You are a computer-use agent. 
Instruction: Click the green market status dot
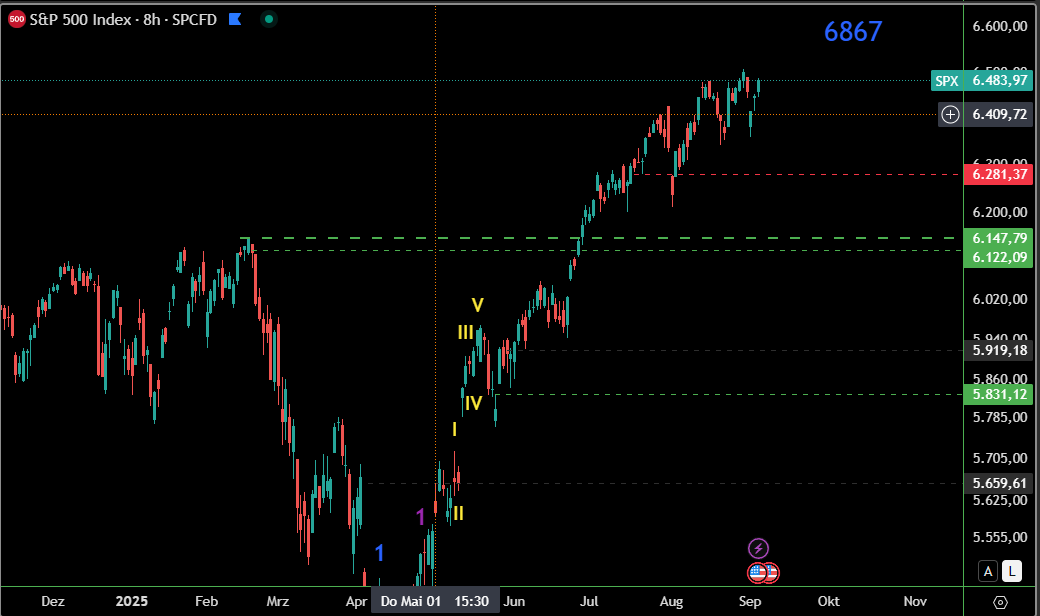268,19
